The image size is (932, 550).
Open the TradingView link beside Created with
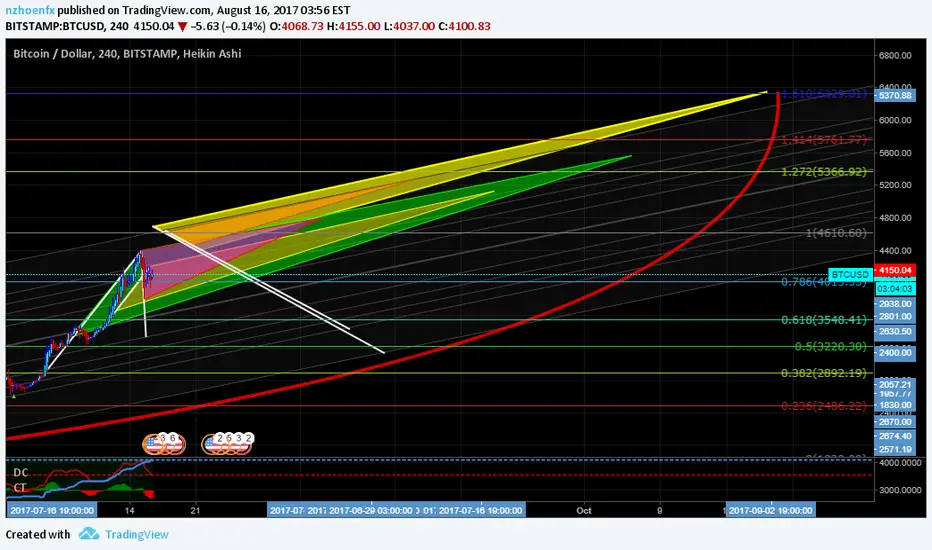[x=137, y=534]
